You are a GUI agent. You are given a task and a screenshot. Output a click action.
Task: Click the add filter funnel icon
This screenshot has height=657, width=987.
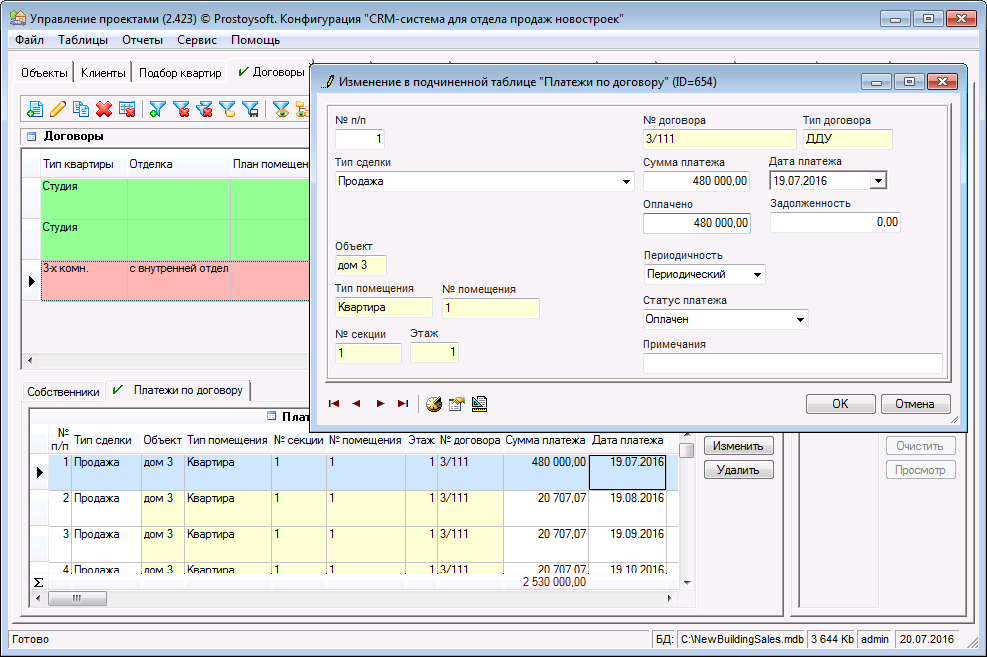(157, 110)
